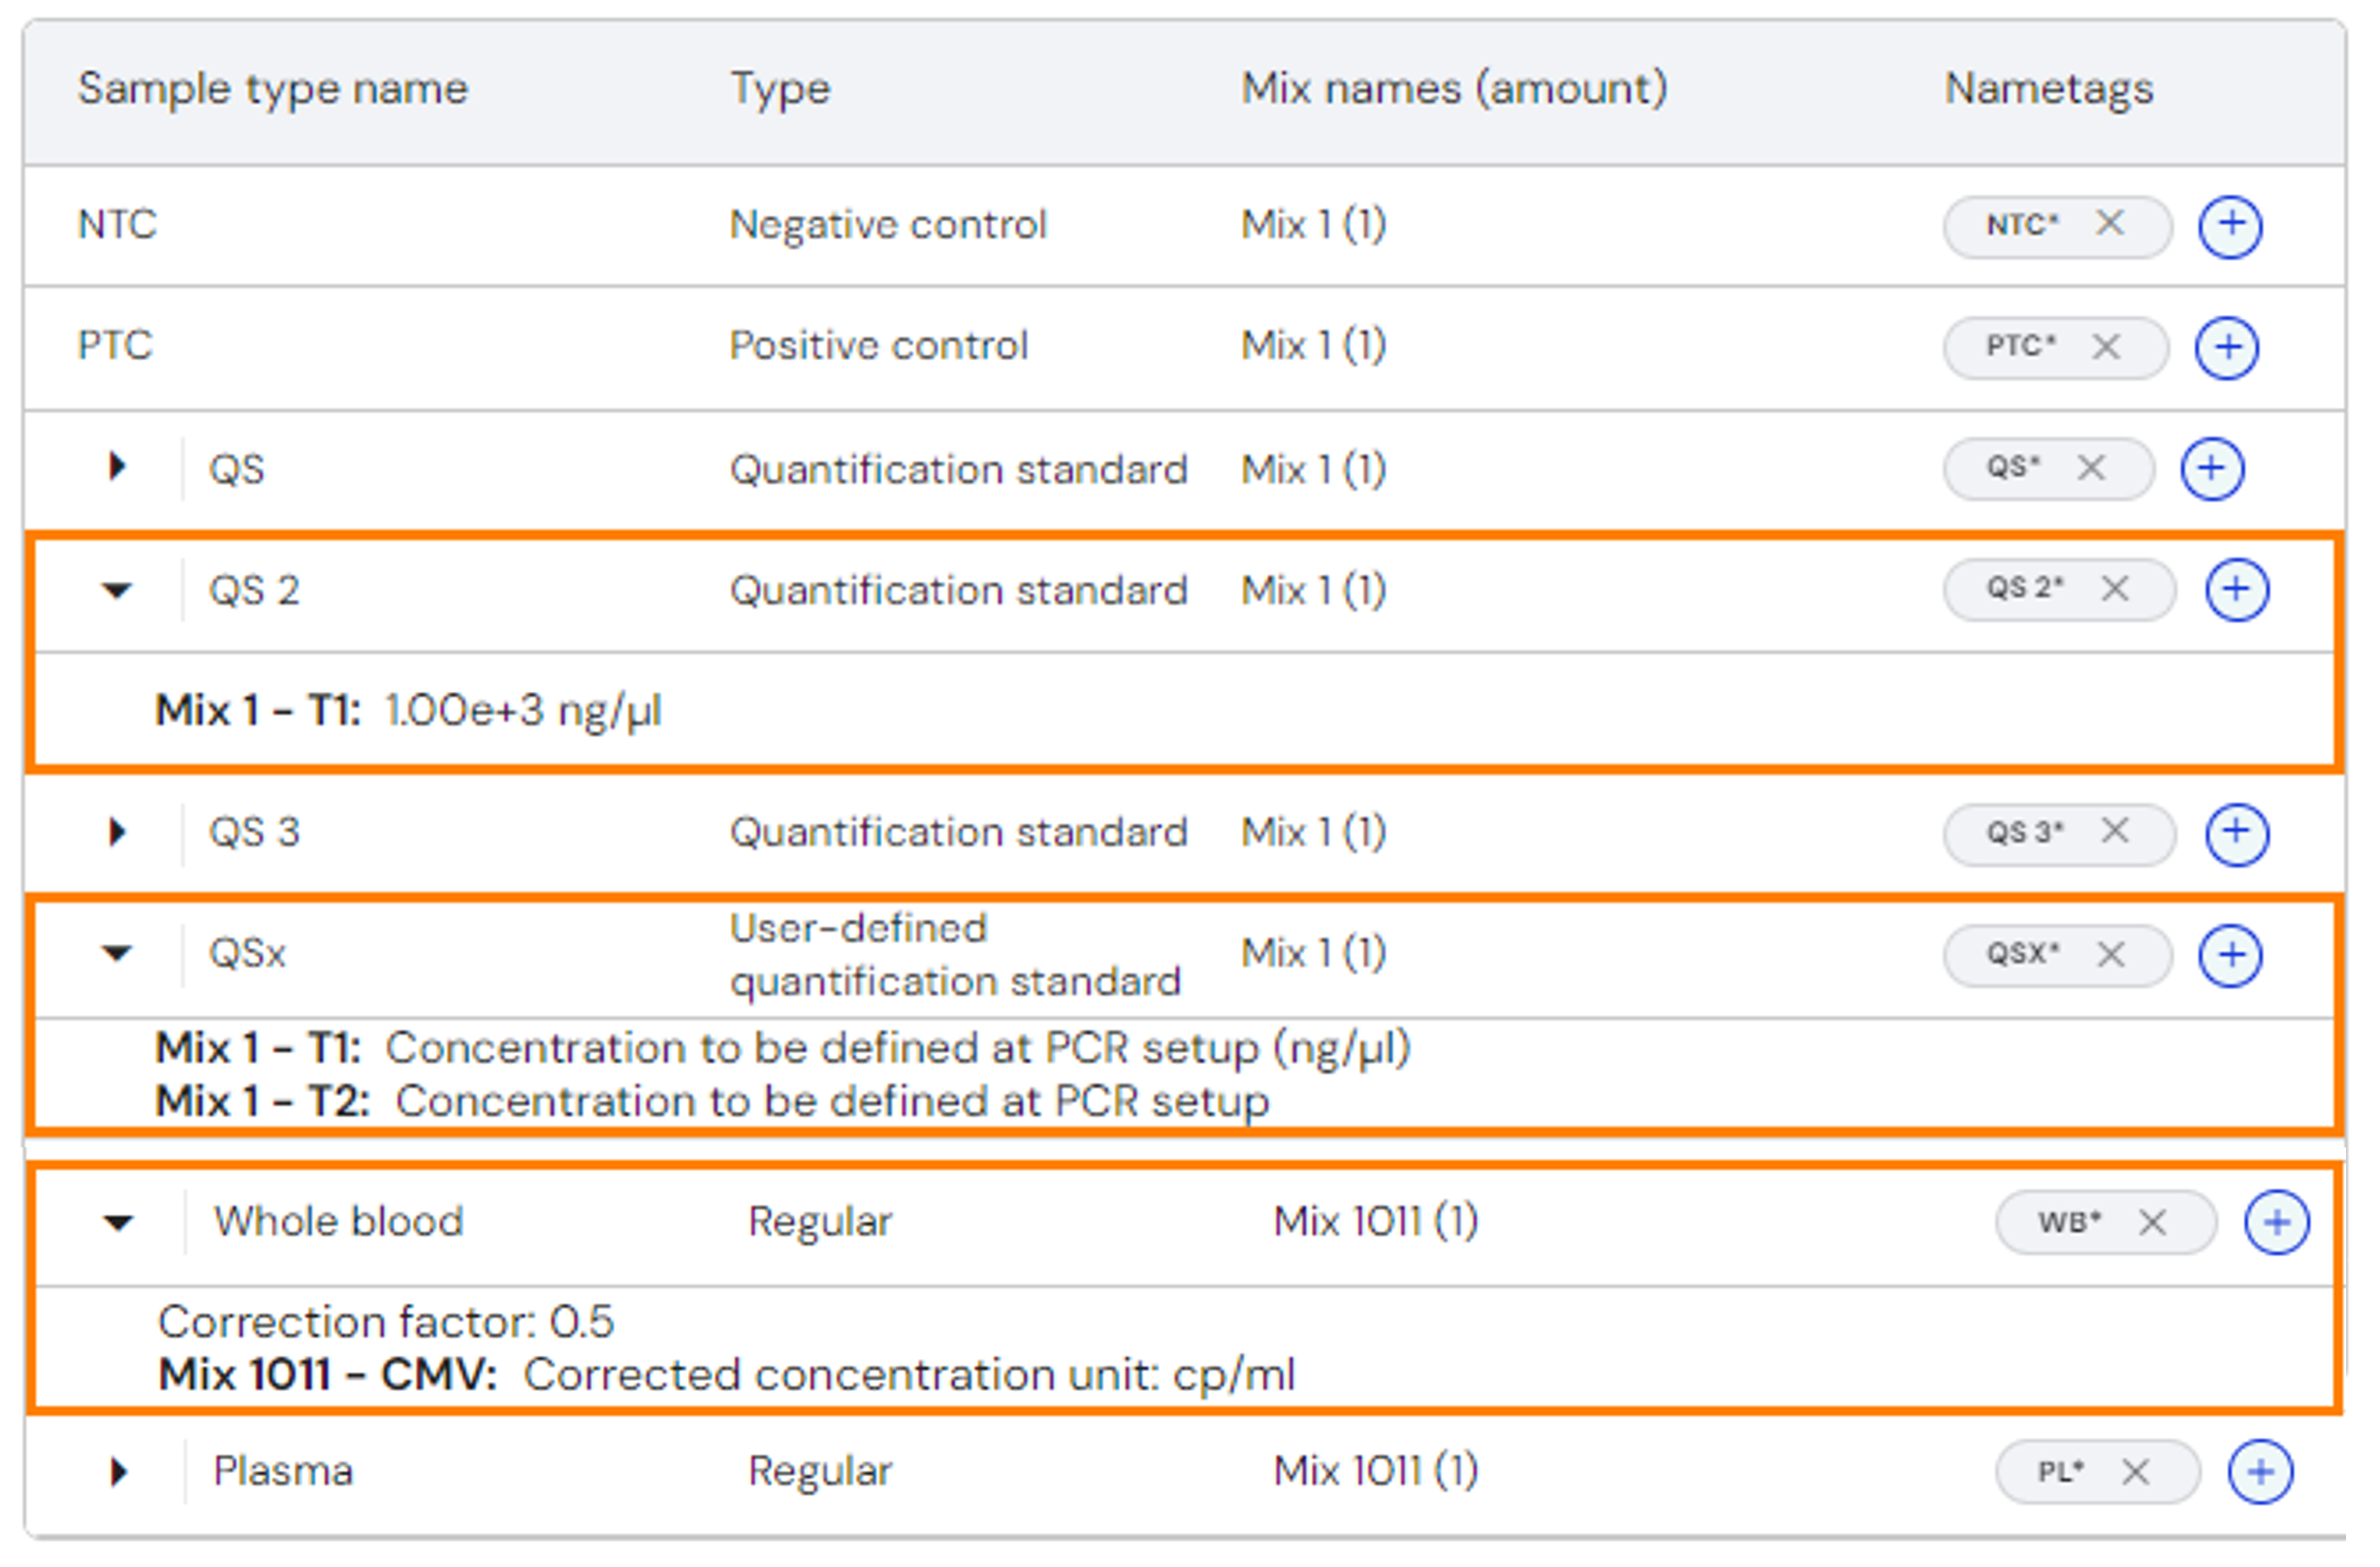
Task: Click the Sample type name column header
Action: 272,90
